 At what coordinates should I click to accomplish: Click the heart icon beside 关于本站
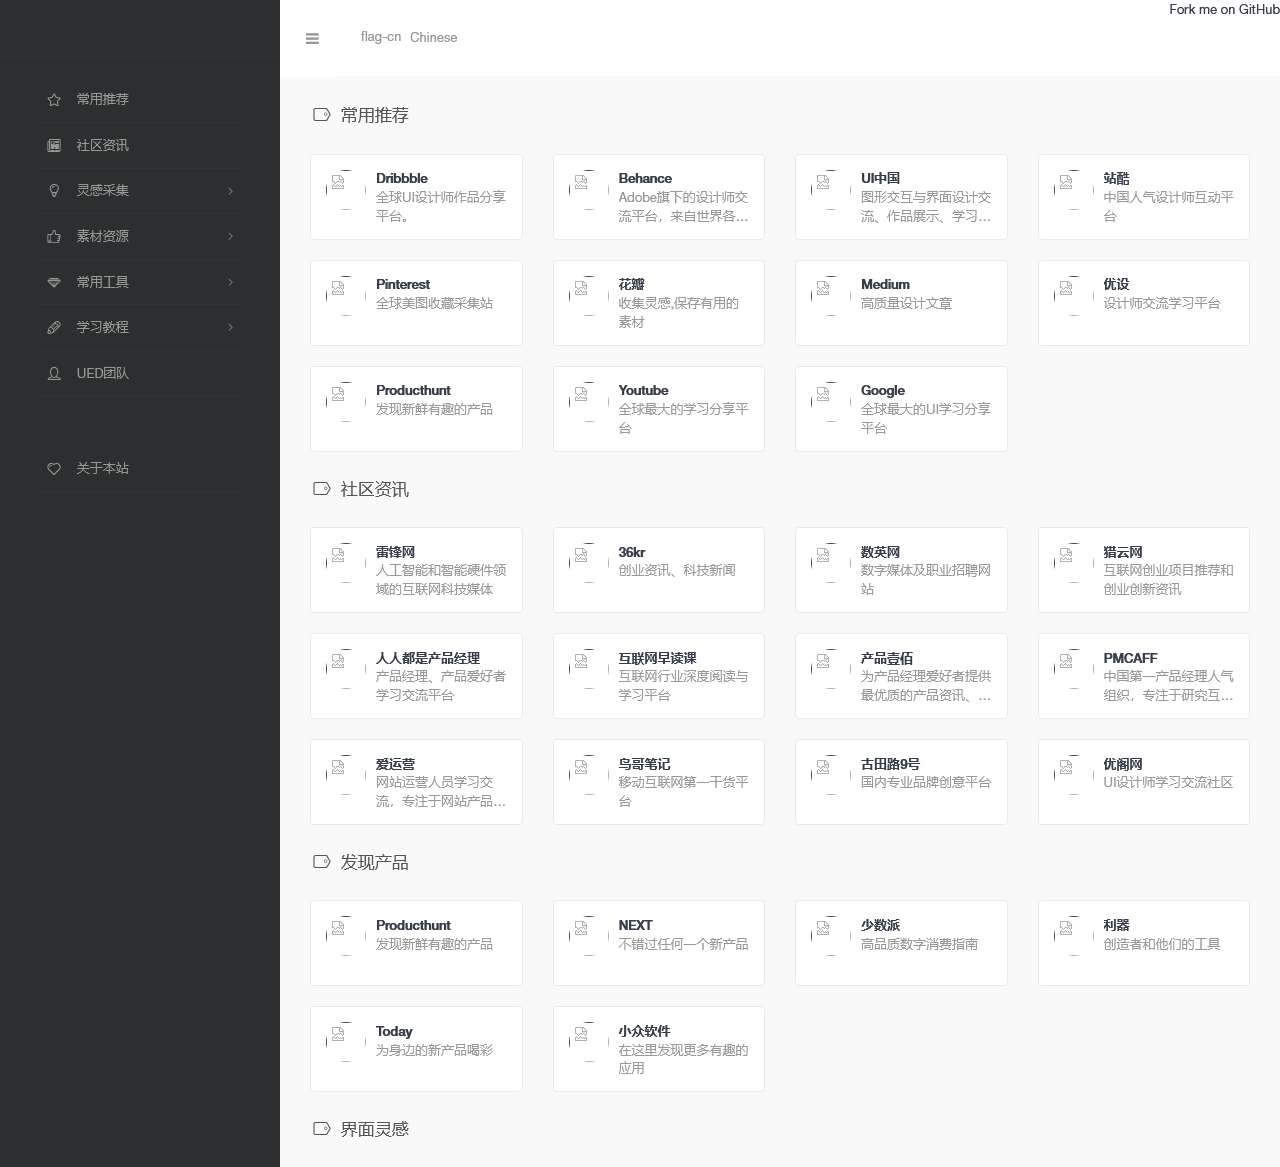54,469
